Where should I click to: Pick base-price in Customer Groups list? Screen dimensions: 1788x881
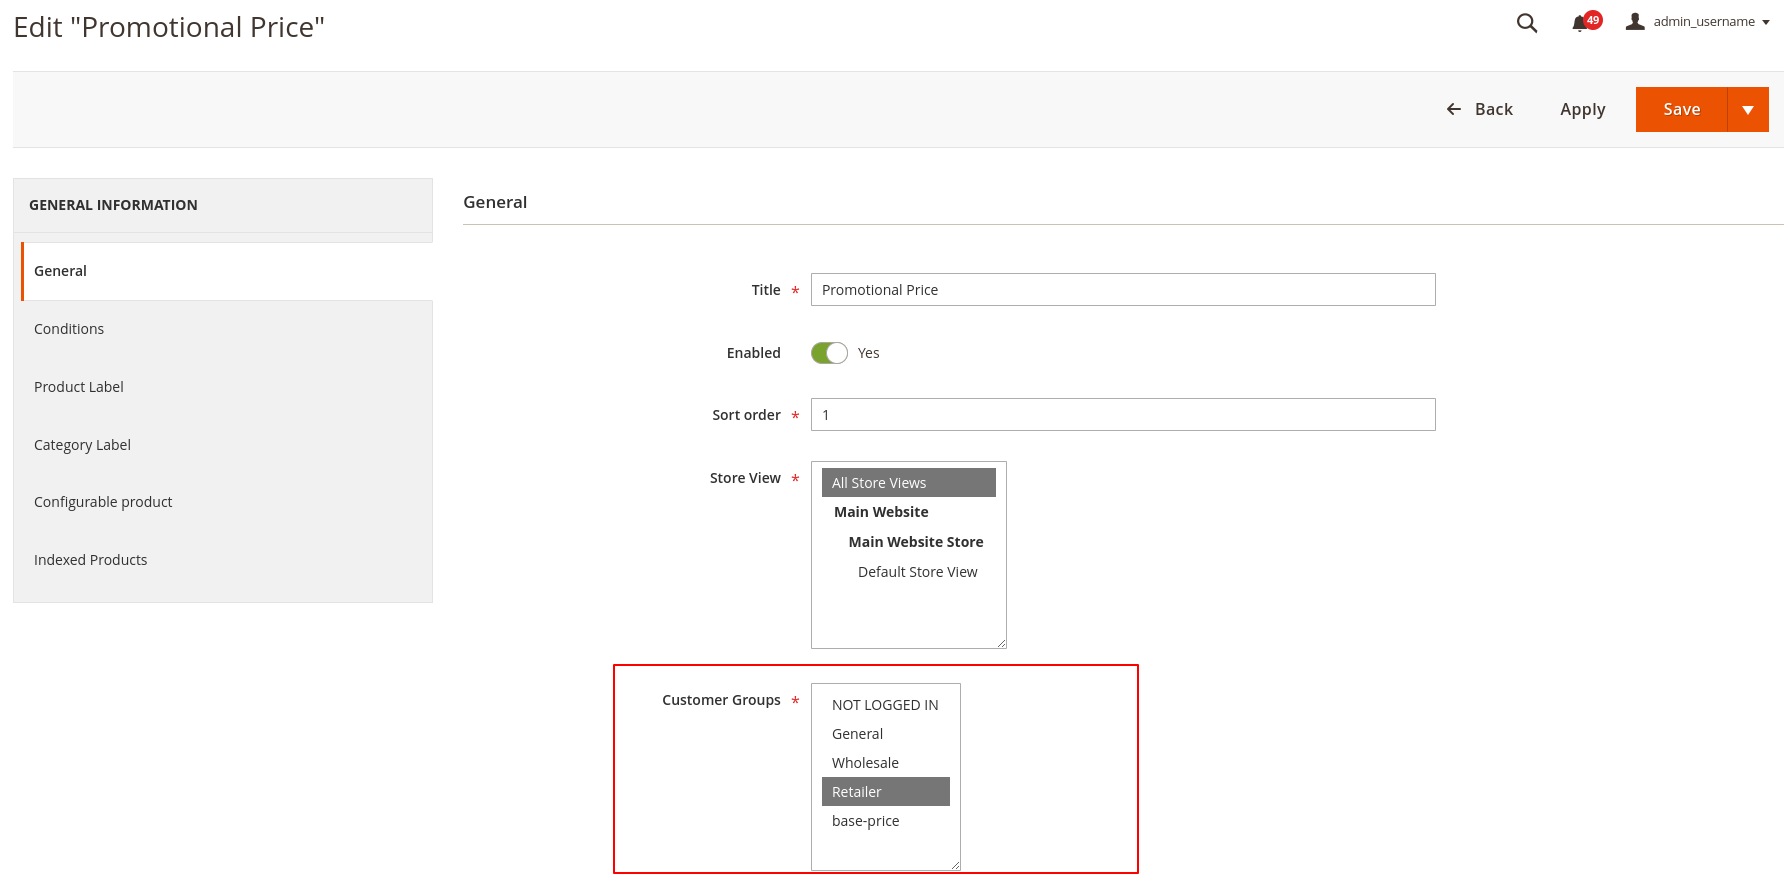click(x=865, y=821)
